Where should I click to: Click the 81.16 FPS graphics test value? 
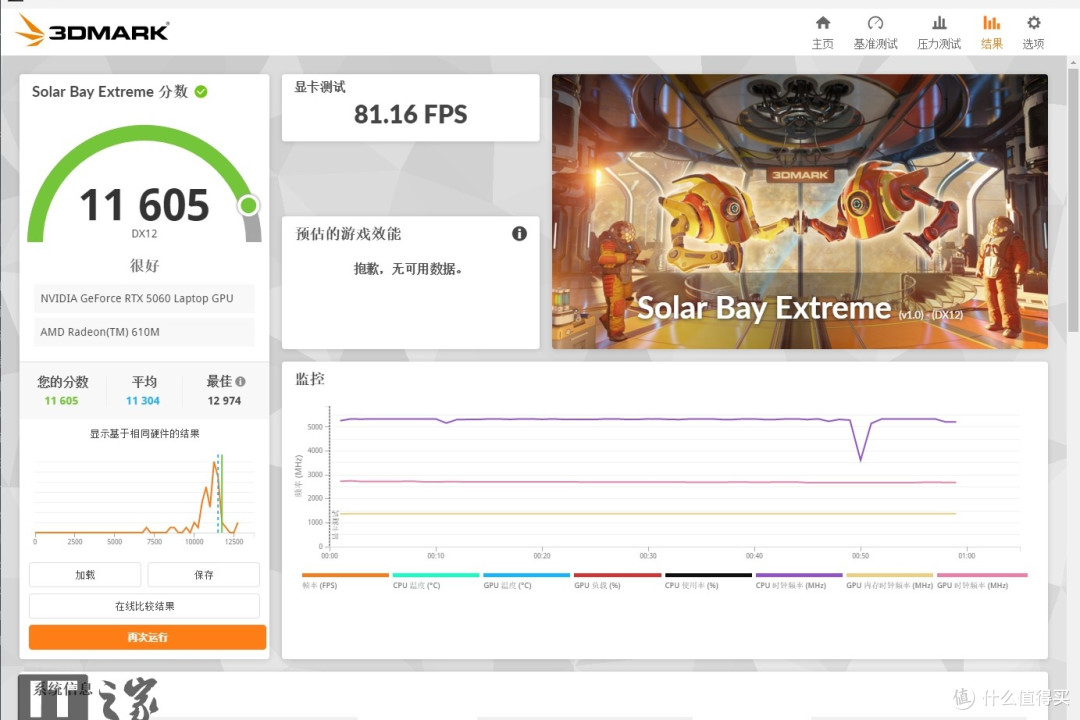pyautogui.click(x=411, y=114)
